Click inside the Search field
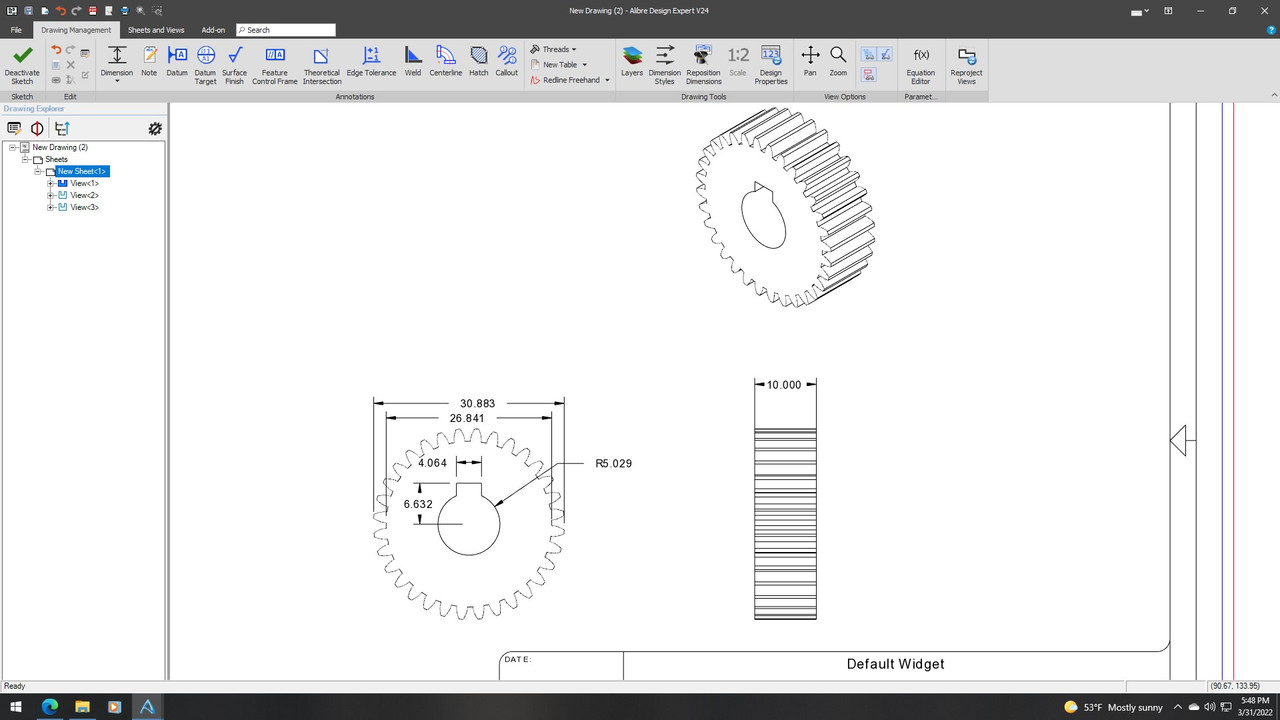 [285, 29]
